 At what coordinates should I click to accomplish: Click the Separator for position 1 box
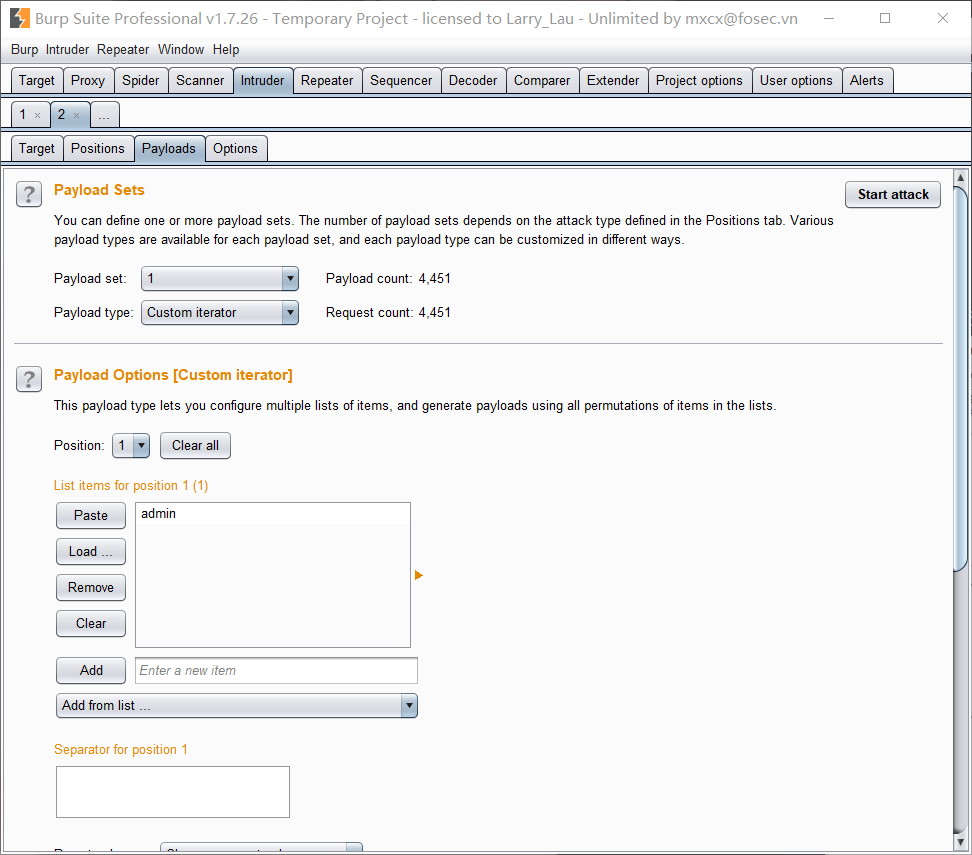tap(173, 792)
